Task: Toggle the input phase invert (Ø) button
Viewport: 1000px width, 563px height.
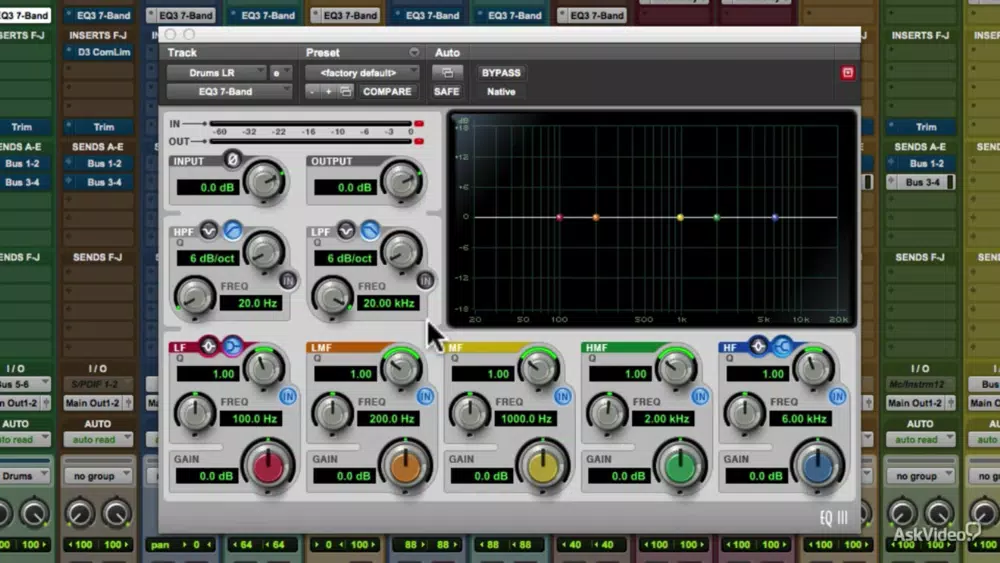Action: coord(233,159)
